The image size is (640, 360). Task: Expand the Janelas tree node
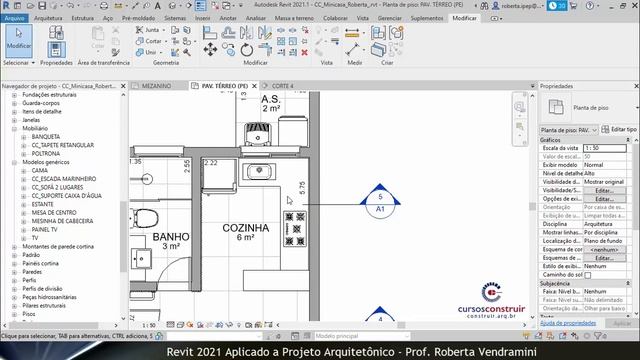(14, 120)
